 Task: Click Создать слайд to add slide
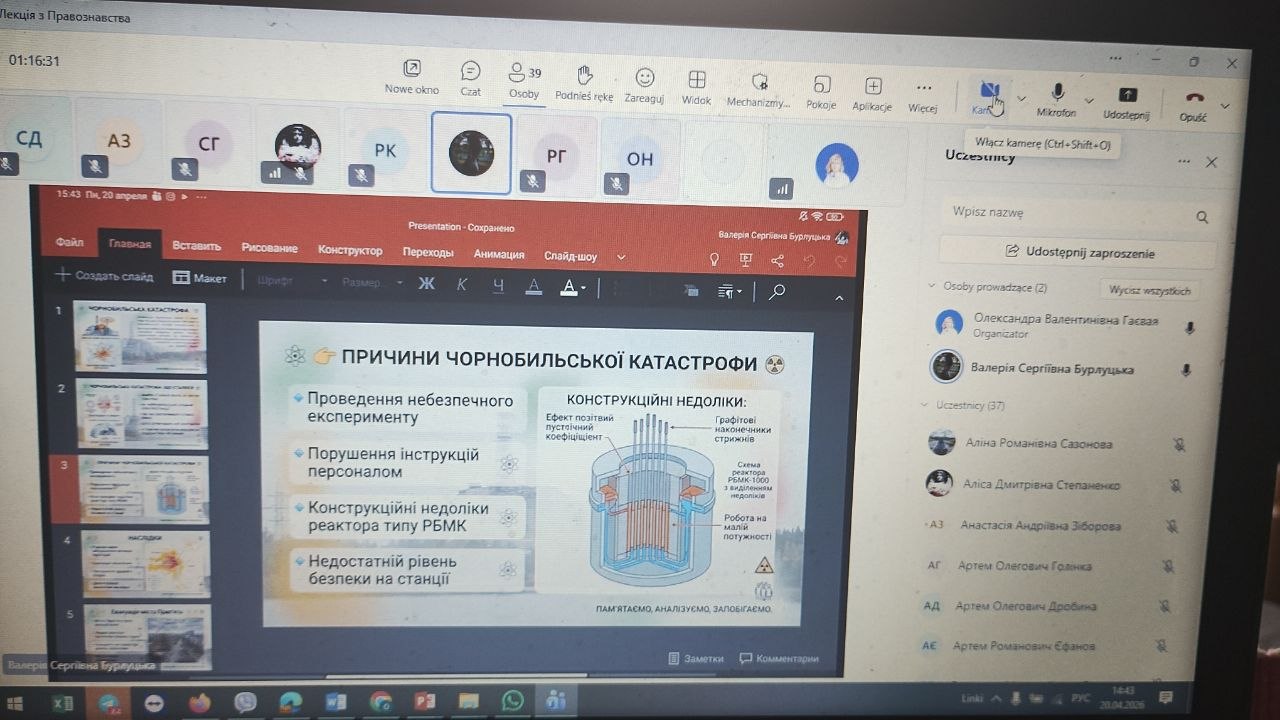[104, 276]
